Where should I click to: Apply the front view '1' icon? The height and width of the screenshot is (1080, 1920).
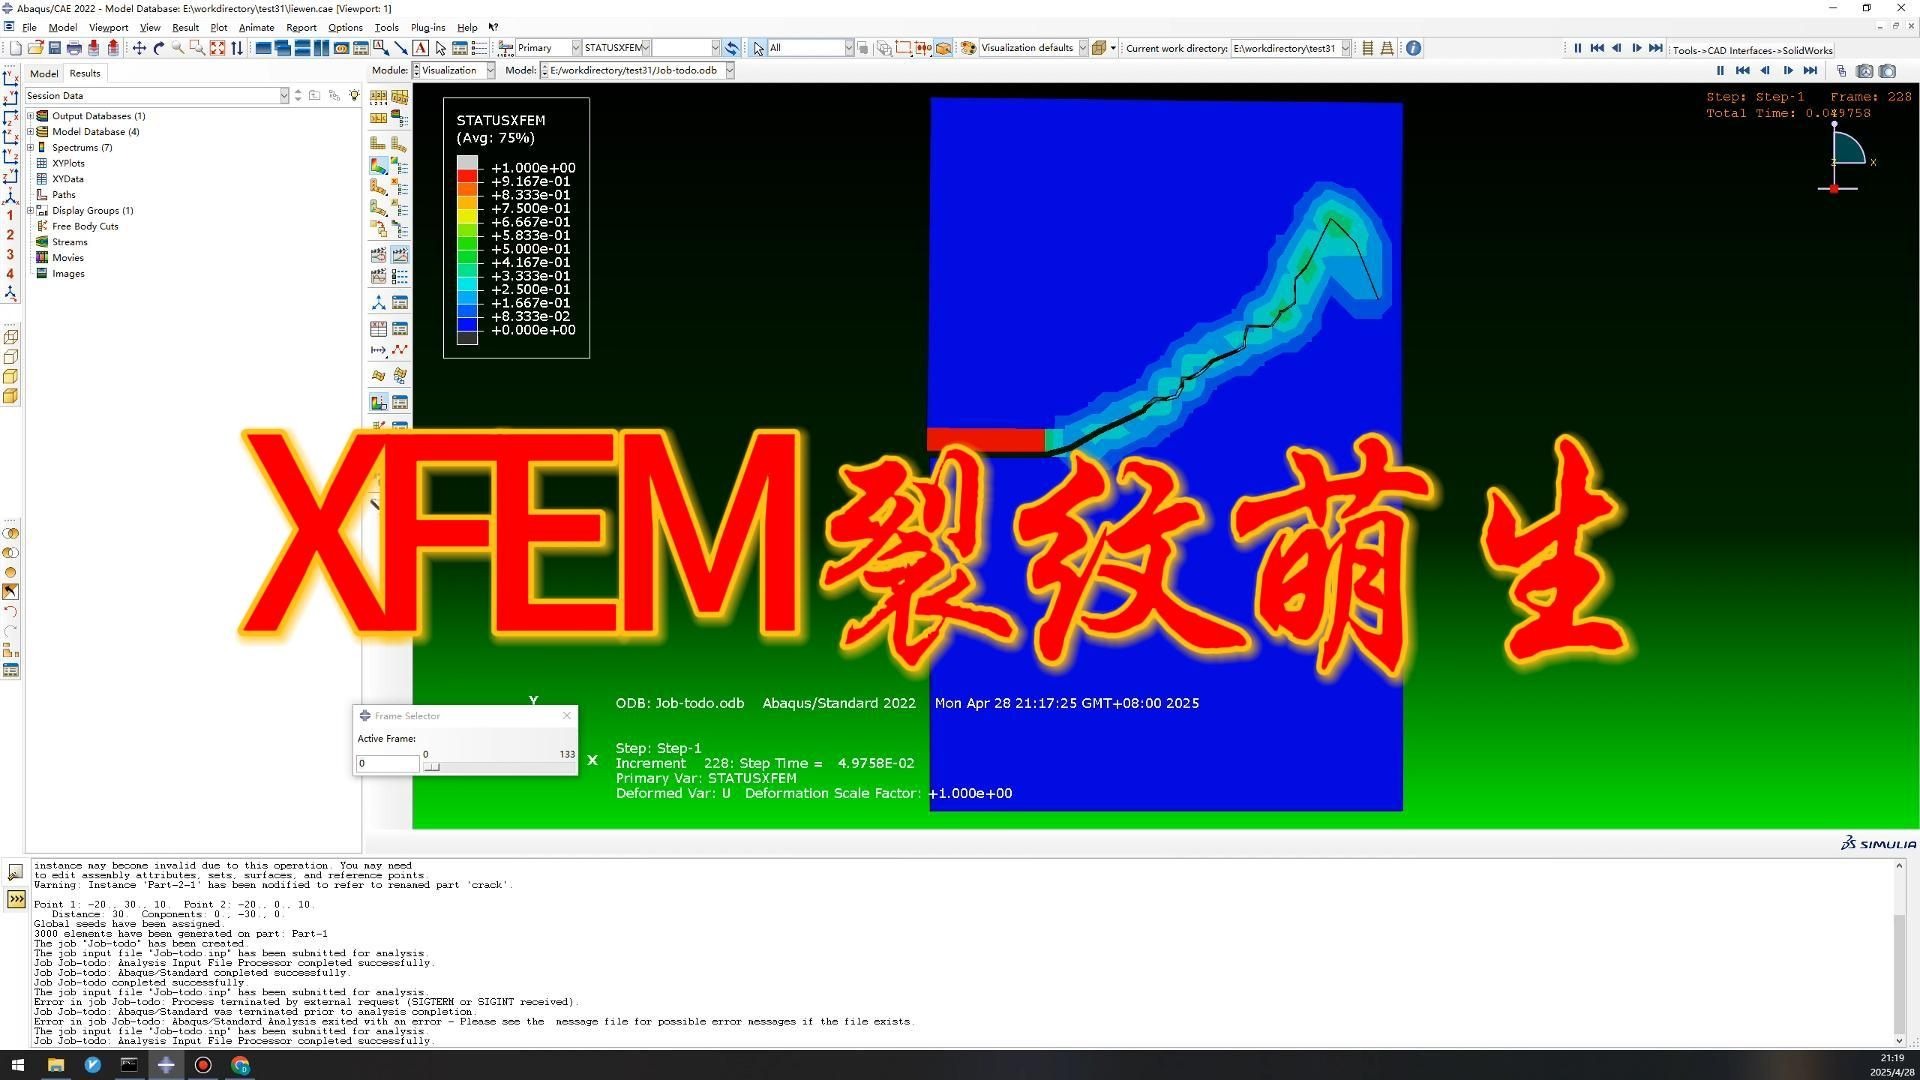pos(10,215)
